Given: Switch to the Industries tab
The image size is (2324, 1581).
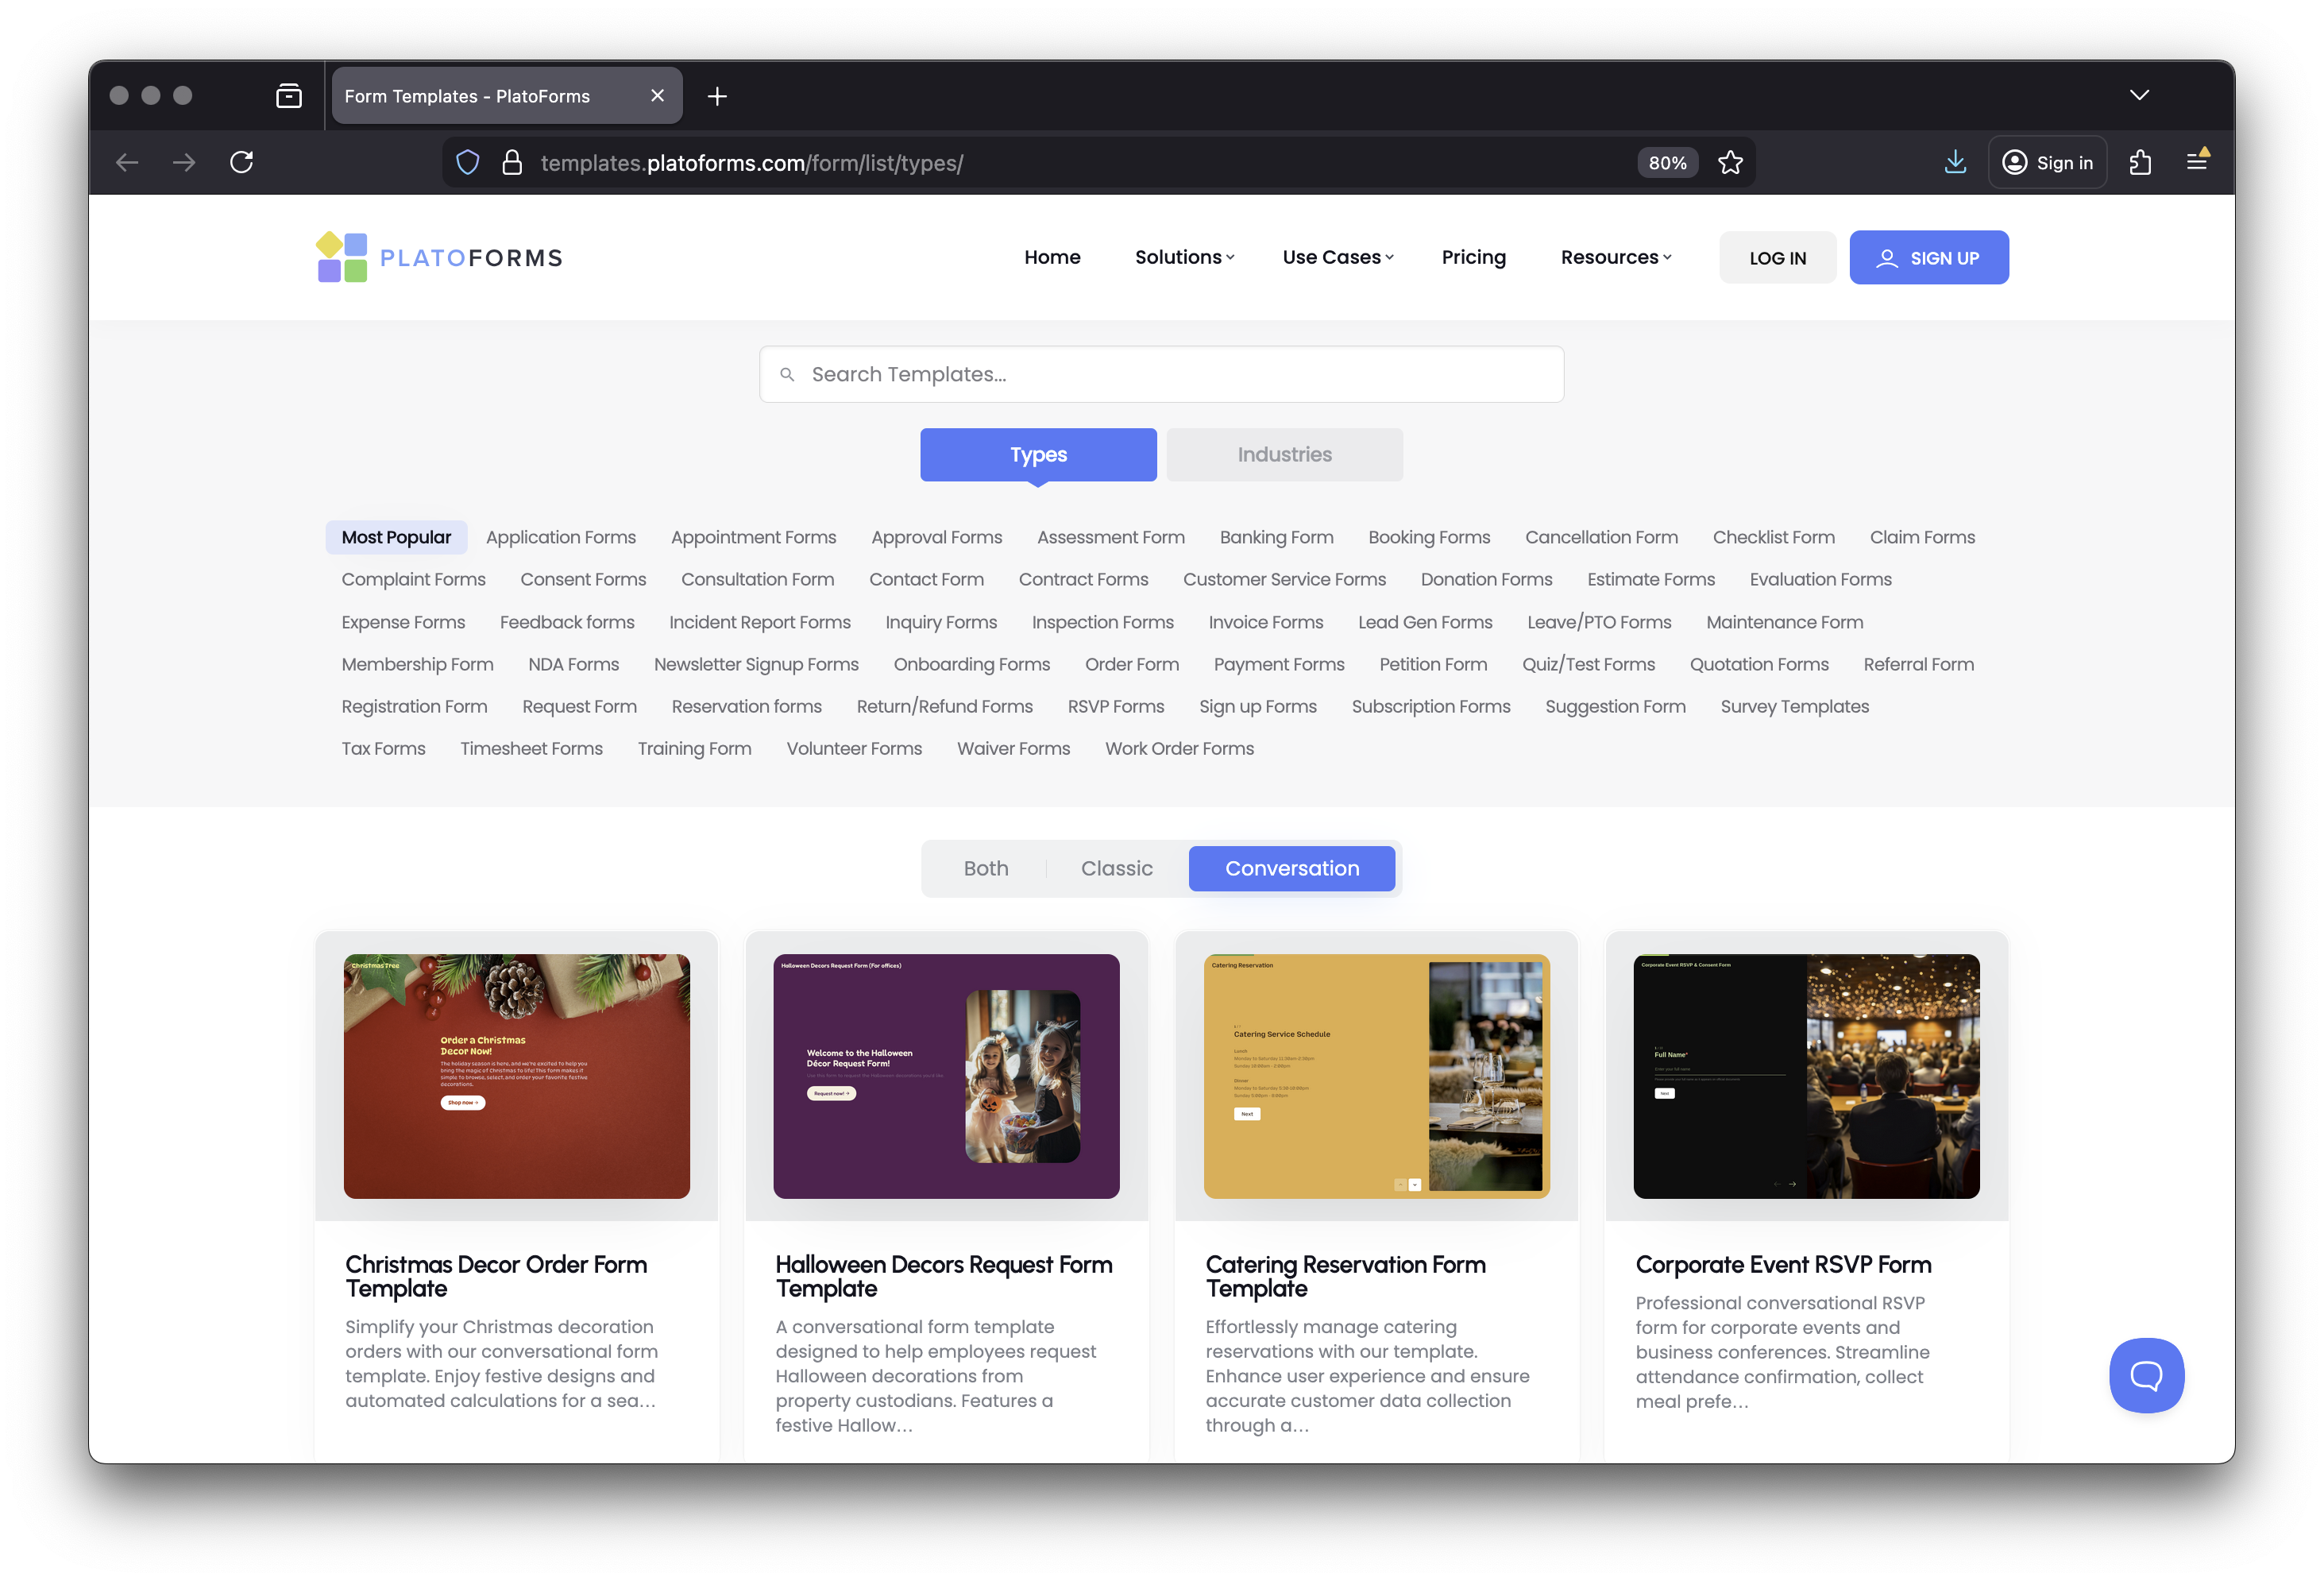Looking at the screenshot, I should pos(1284,454).
